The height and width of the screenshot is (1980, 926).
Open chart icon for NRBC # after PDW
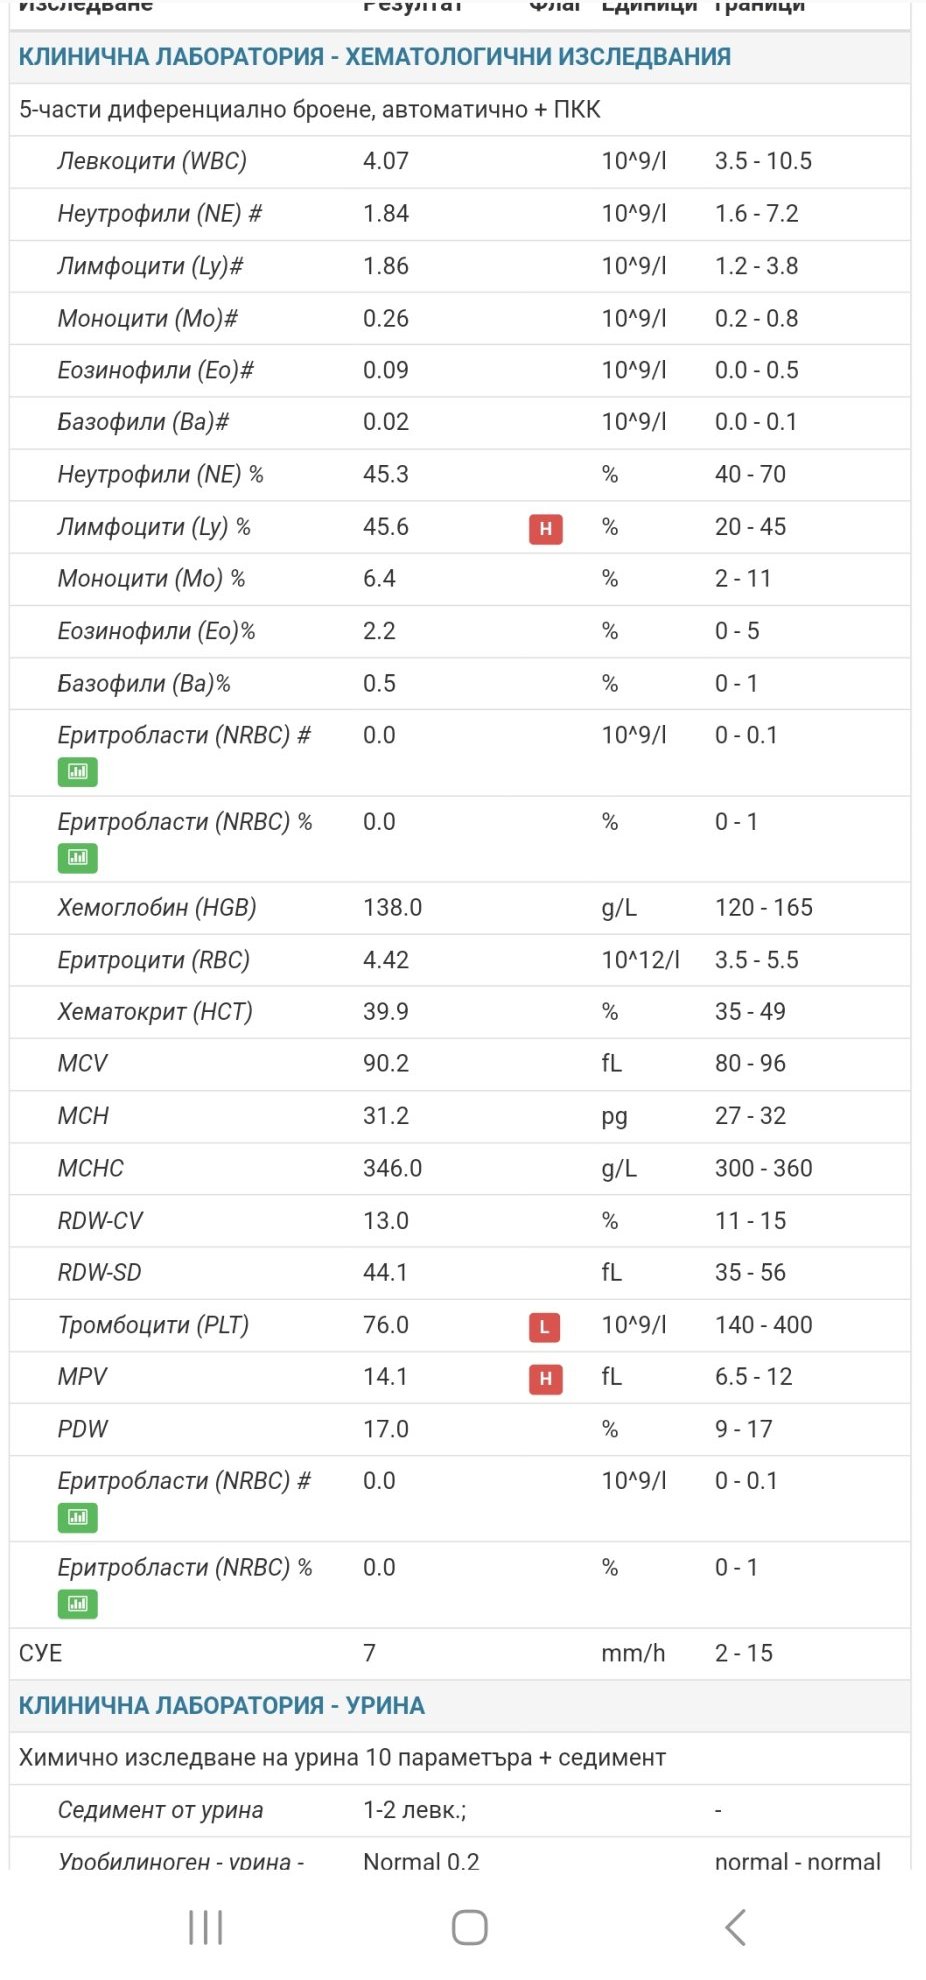click(77, 1517)
